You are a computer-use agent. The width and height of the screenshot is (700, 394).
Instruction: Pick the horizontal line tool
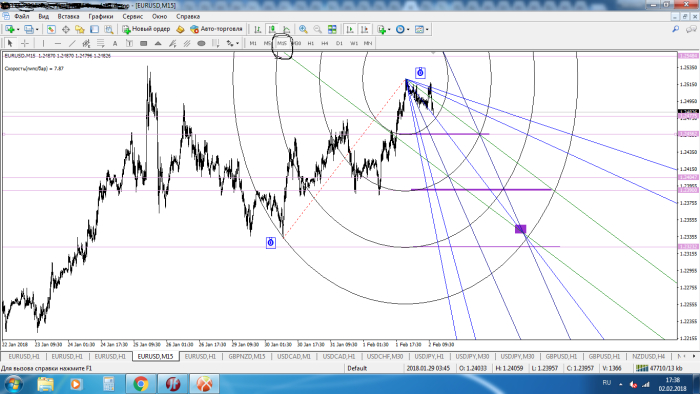click(58, 43)
